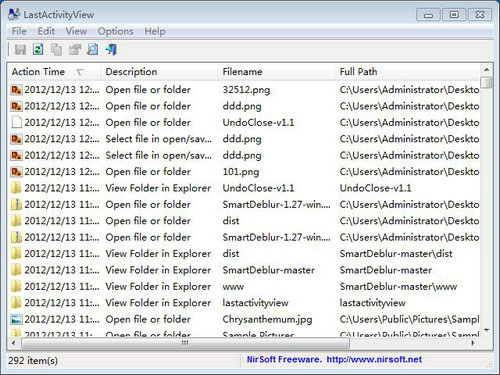Click the folder icon of the www row
This screenshot has width=500, height=375.
[16, 286]
